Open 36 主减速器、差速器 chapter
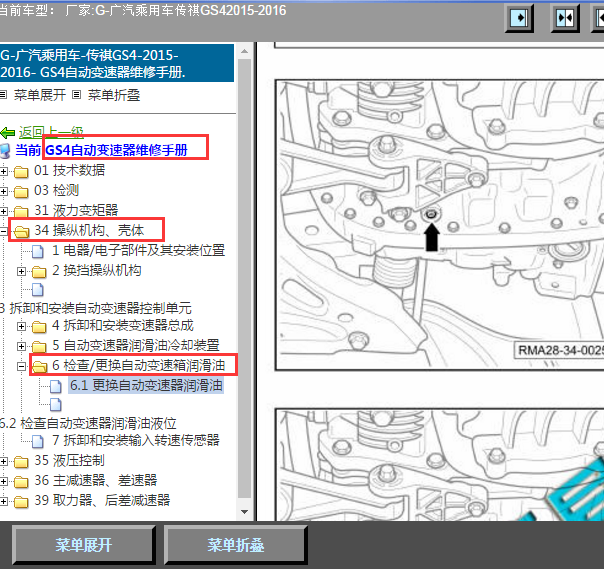 click(x=96, y=480)
